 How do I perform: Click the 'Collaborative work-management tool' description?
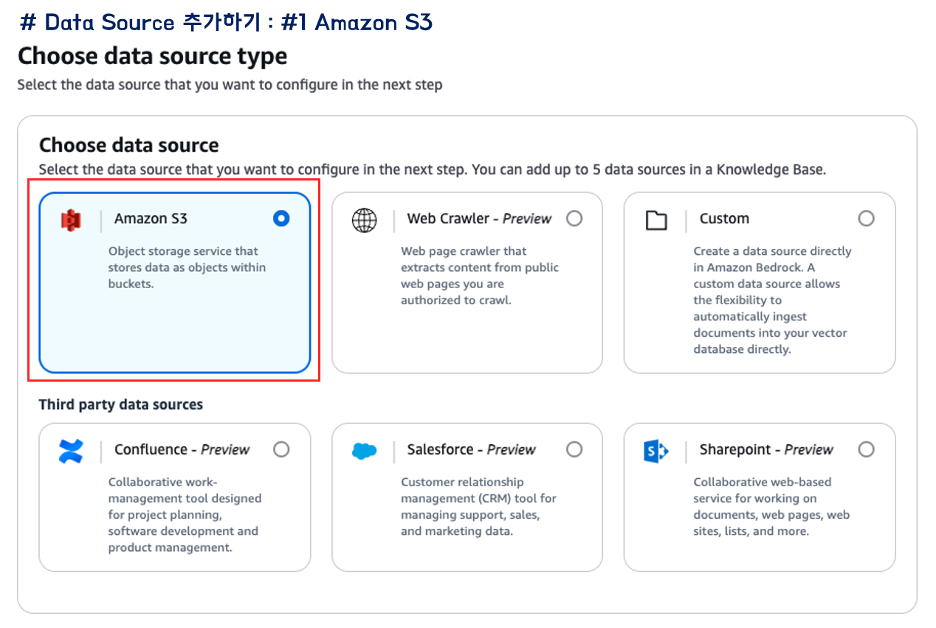[x=184, y=515]
